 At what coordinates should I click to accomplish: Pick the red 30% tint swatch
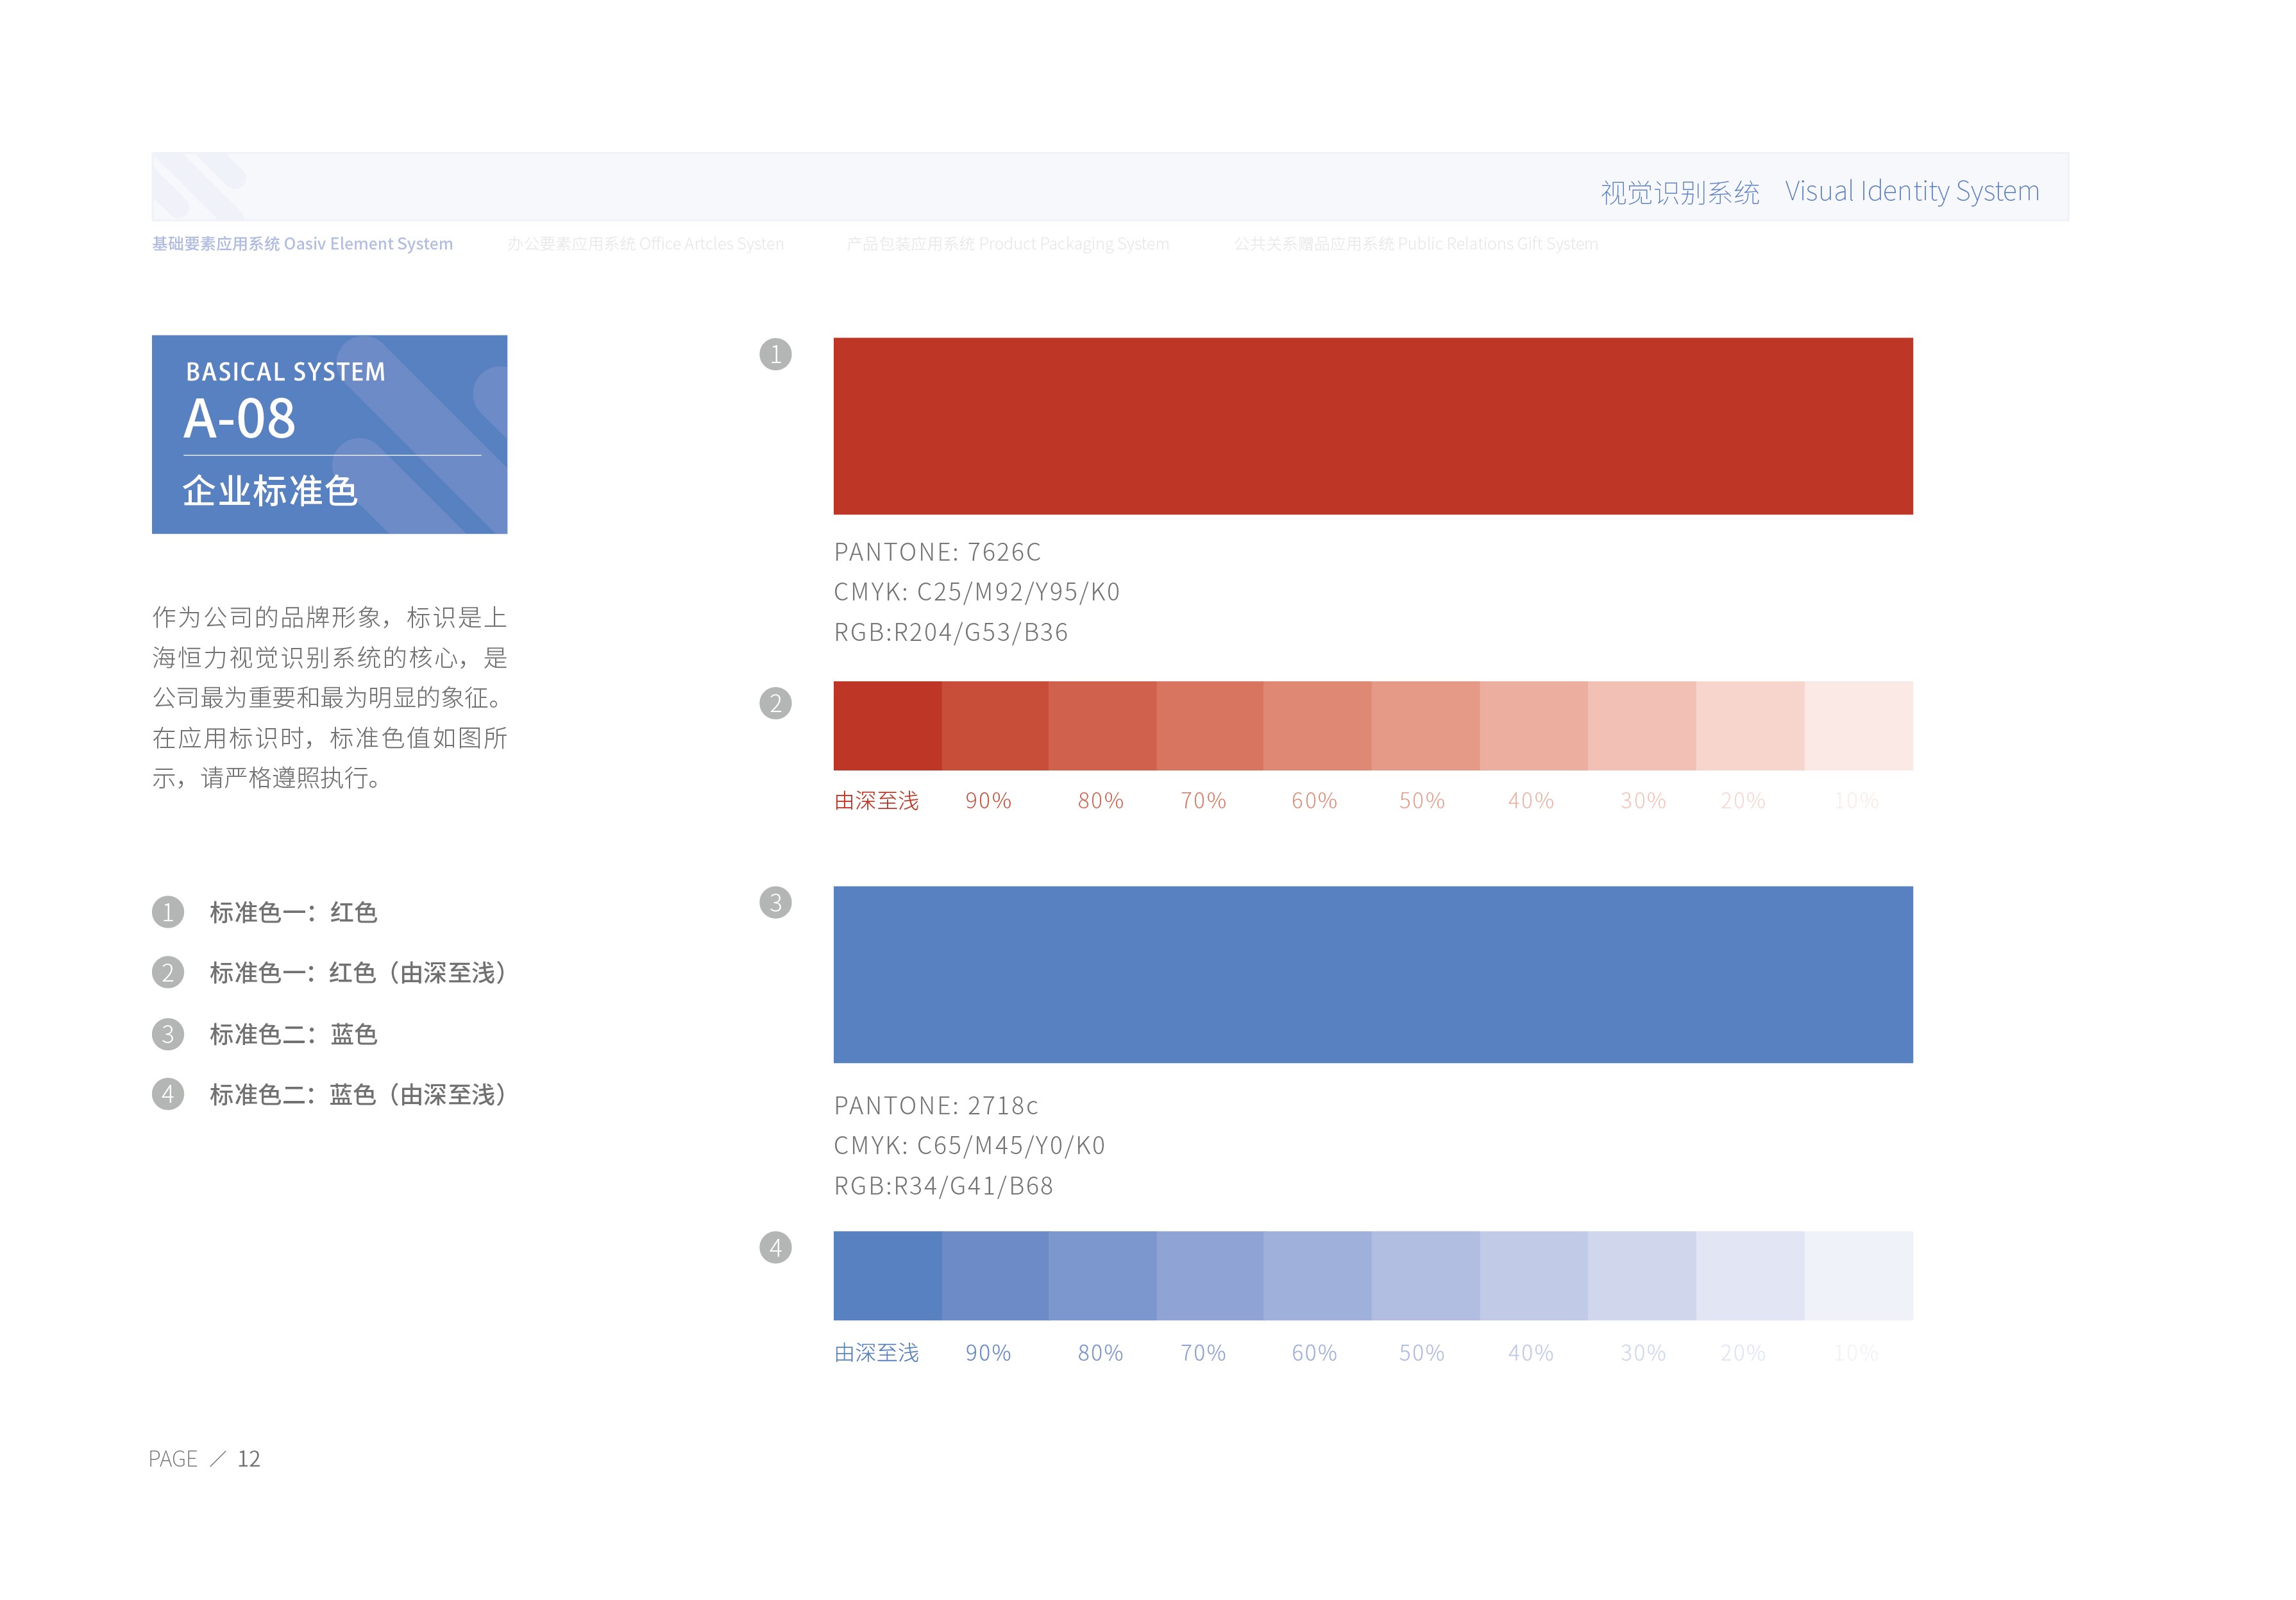pyautogui.click(x=1642, y=726)
